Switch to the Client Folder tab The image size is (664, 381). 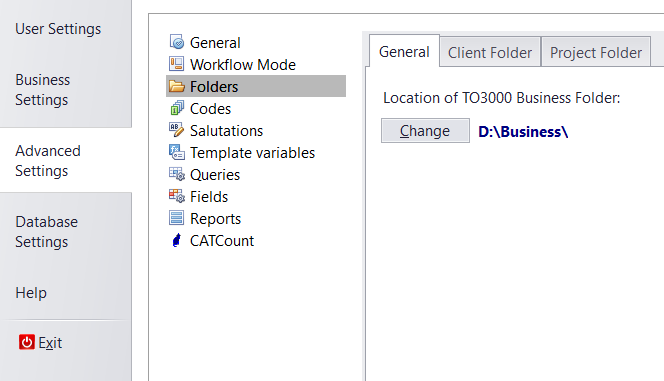coord(490,52)
